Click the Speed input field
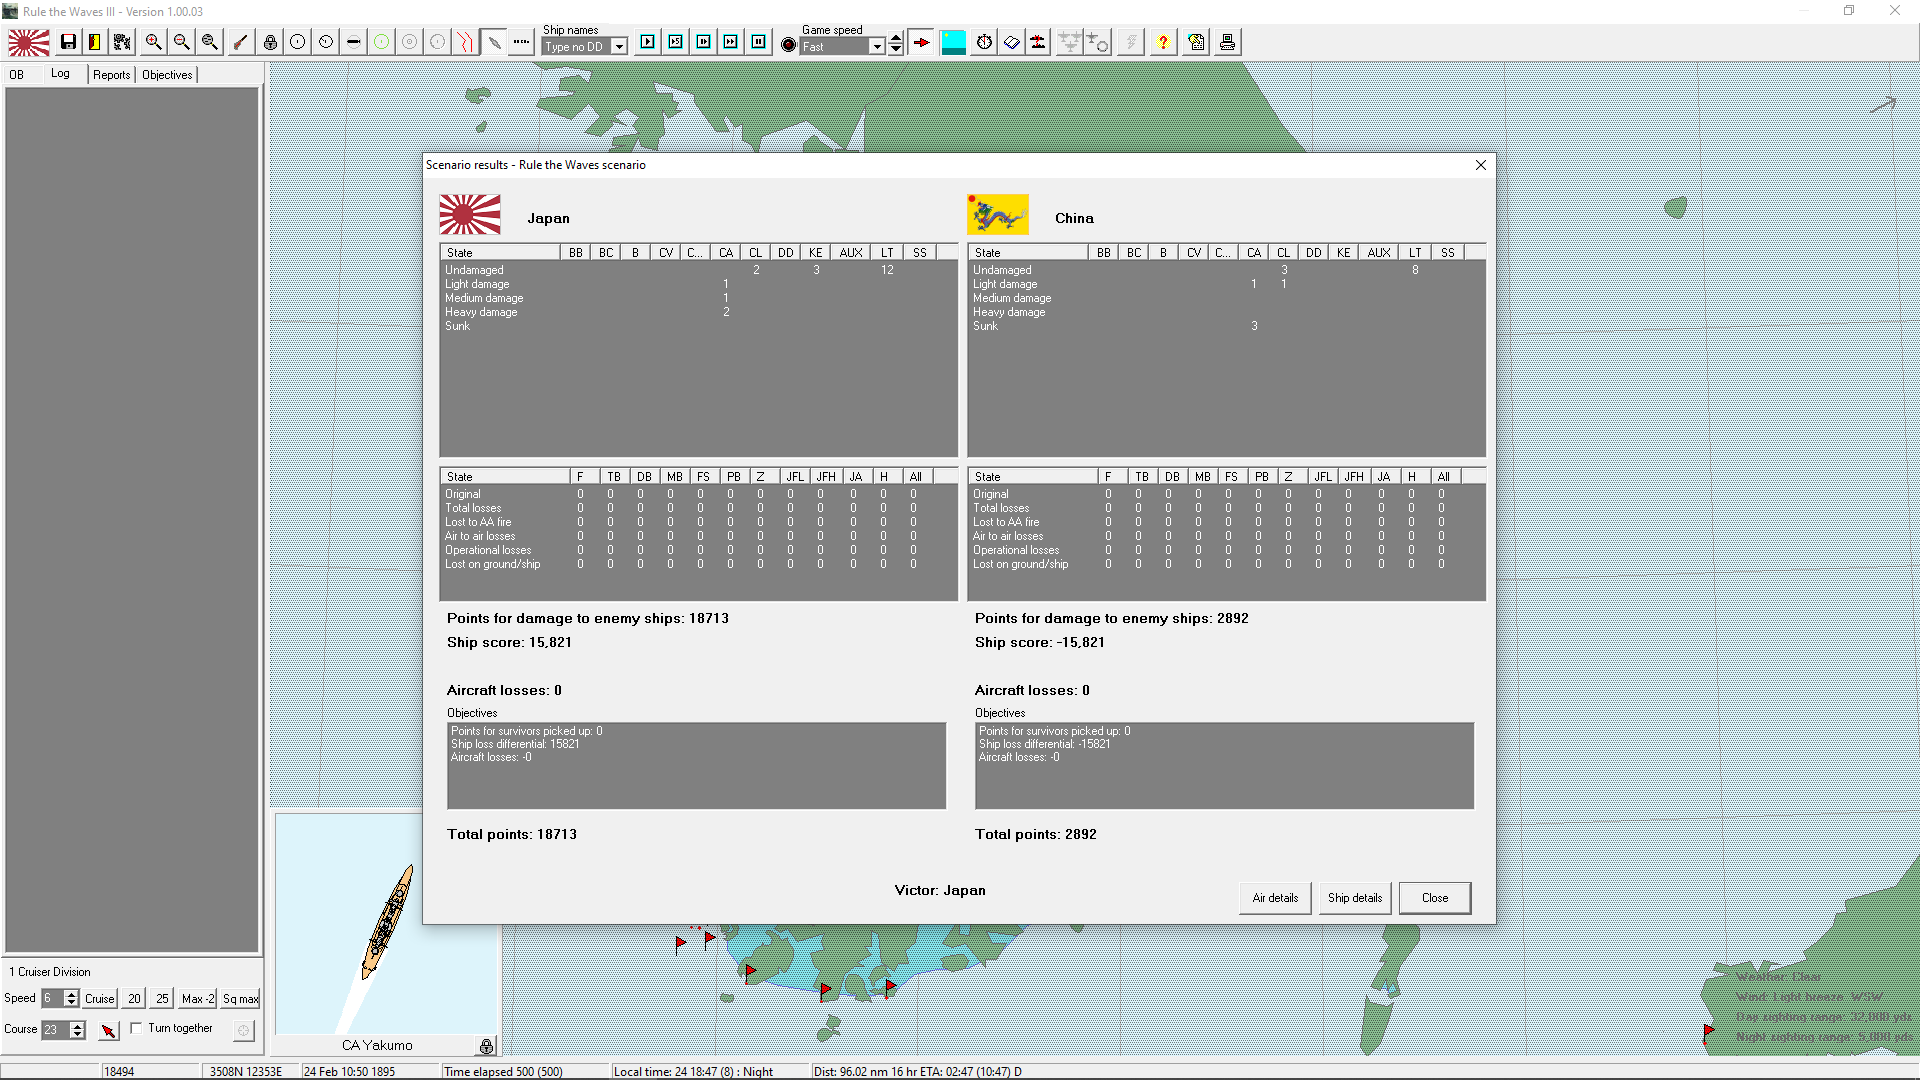1920x1080 pixels. pos(52,999)
